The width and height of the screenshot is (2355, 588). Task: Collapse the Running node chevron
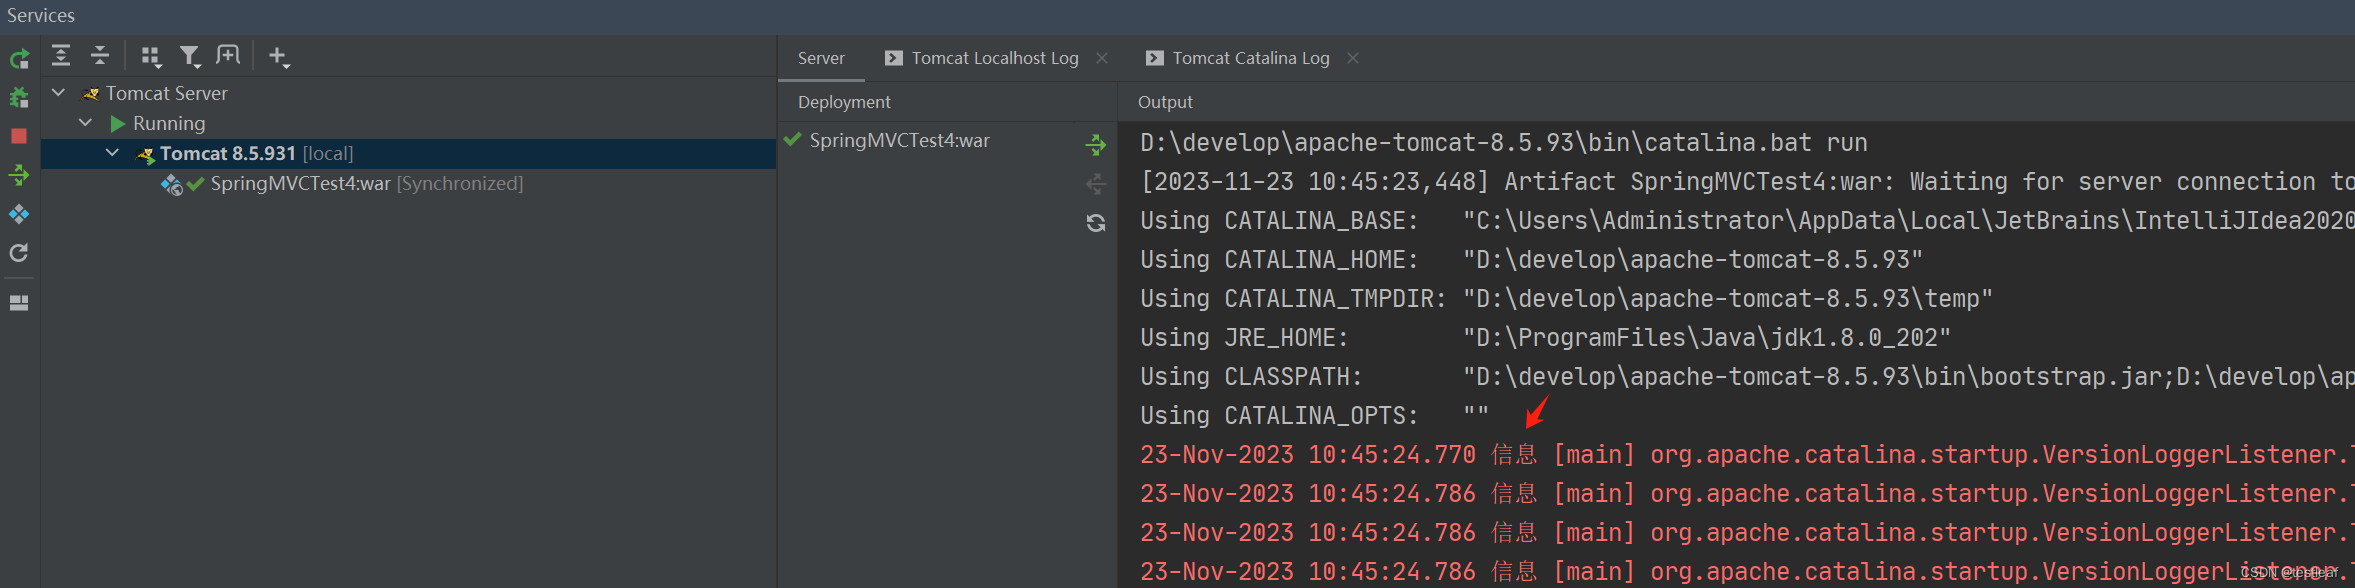(86, 123)
